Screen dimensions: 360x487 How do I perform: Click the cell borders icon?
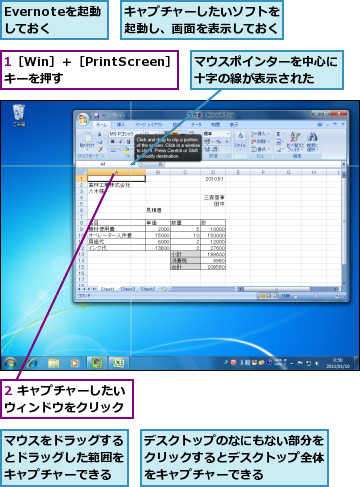tap(113, 150)
